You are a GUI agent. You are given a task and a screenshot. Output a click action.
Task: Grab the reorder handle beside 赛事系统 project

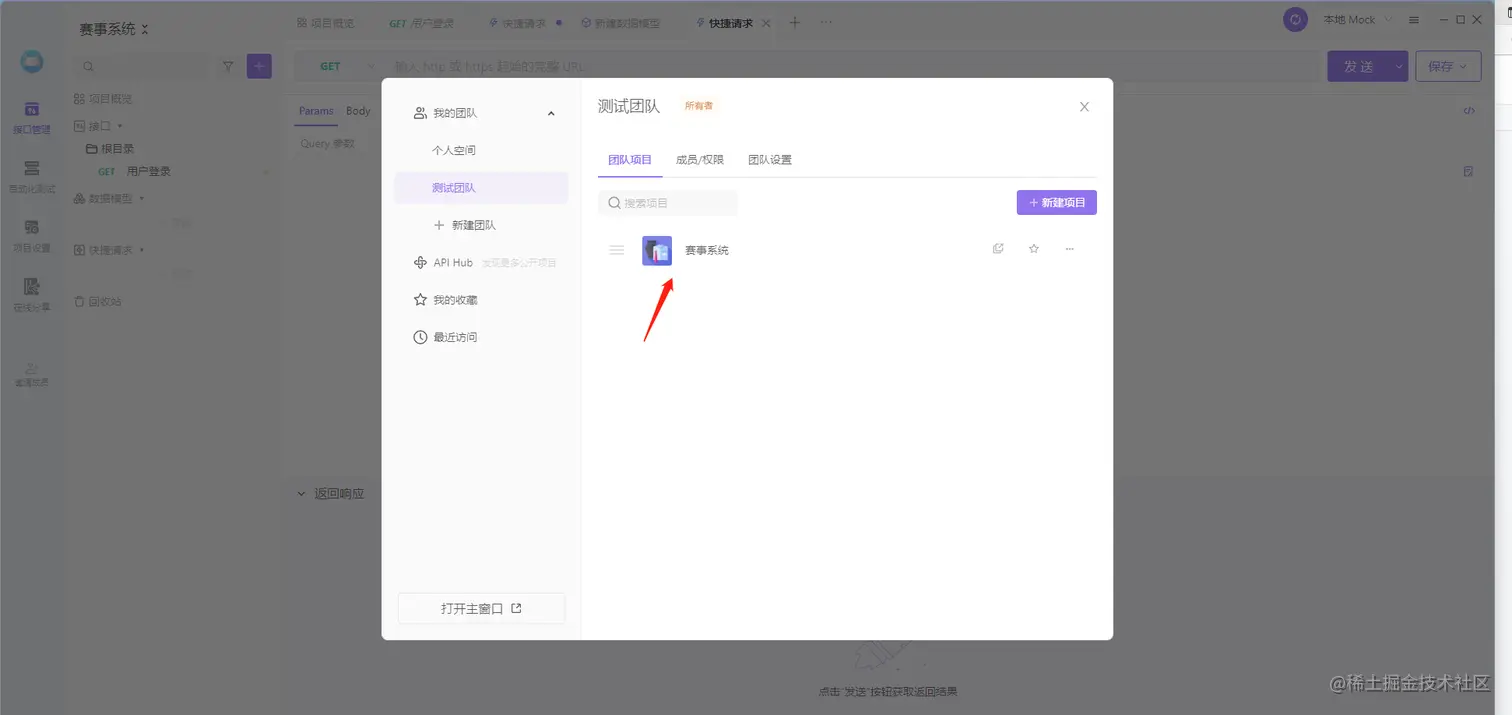click(617, 250)
